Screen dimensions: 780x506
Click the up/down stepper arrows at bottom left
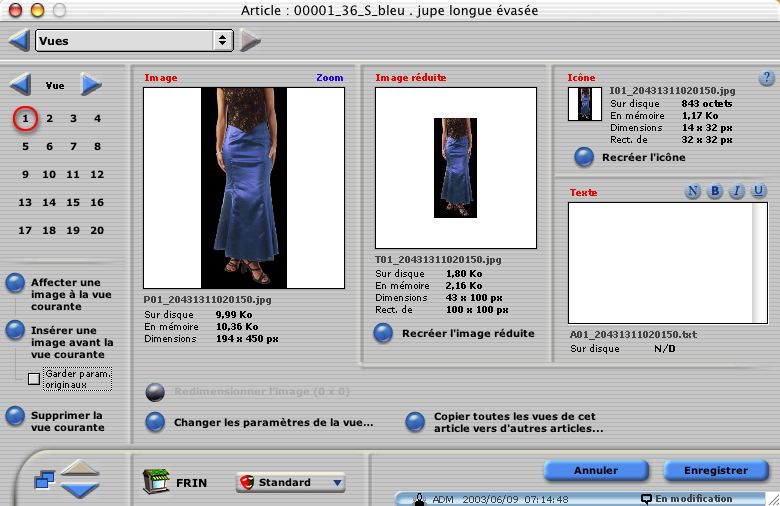80,480
